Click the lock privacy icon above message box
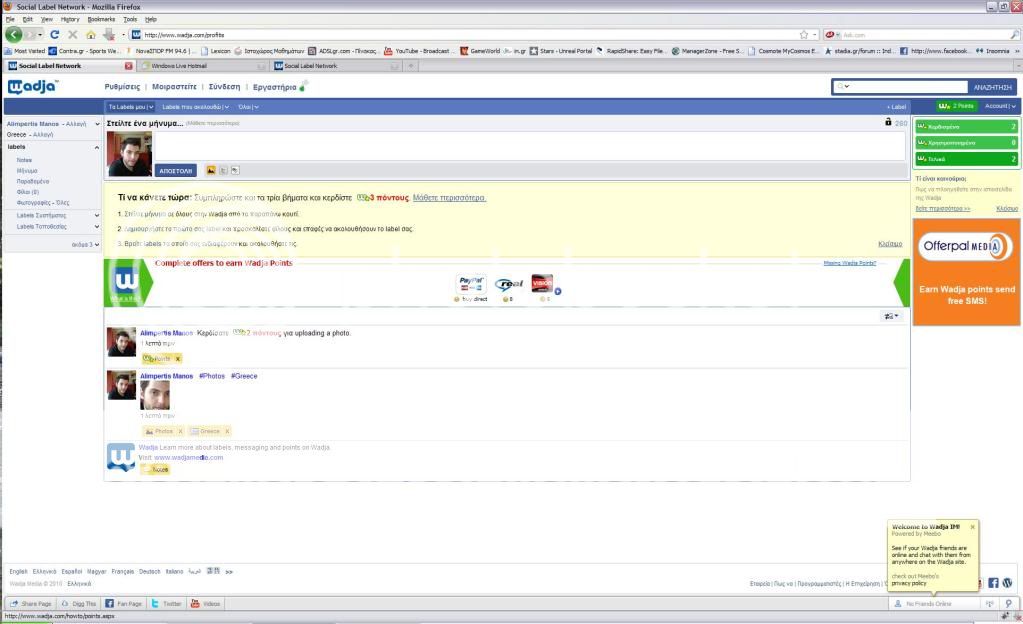This screenshot has height=624, width=1023. click(x=887, y=123)
